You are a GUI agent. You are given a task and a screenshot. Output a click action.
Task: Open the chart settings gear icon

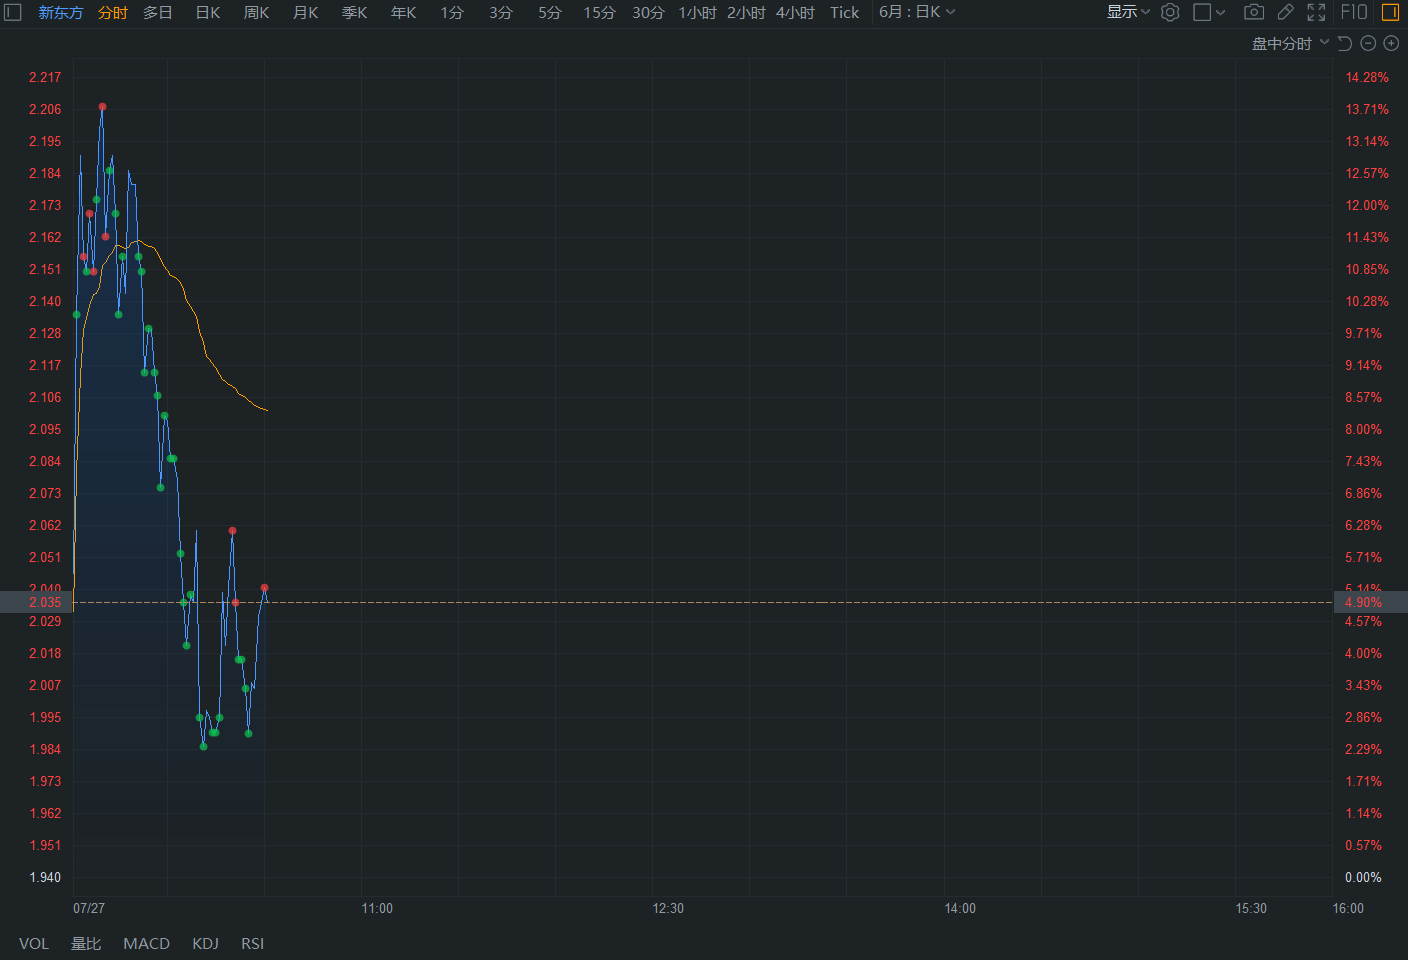[1170, 12]
